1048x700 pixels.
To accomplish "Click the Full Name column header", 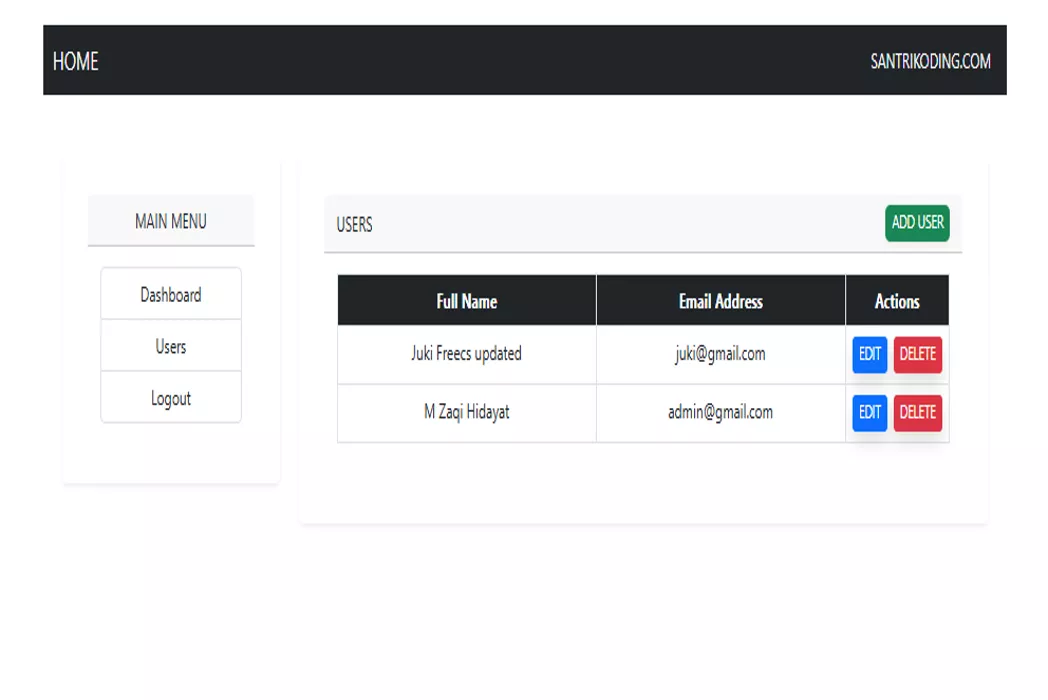I will coord(467,301).
